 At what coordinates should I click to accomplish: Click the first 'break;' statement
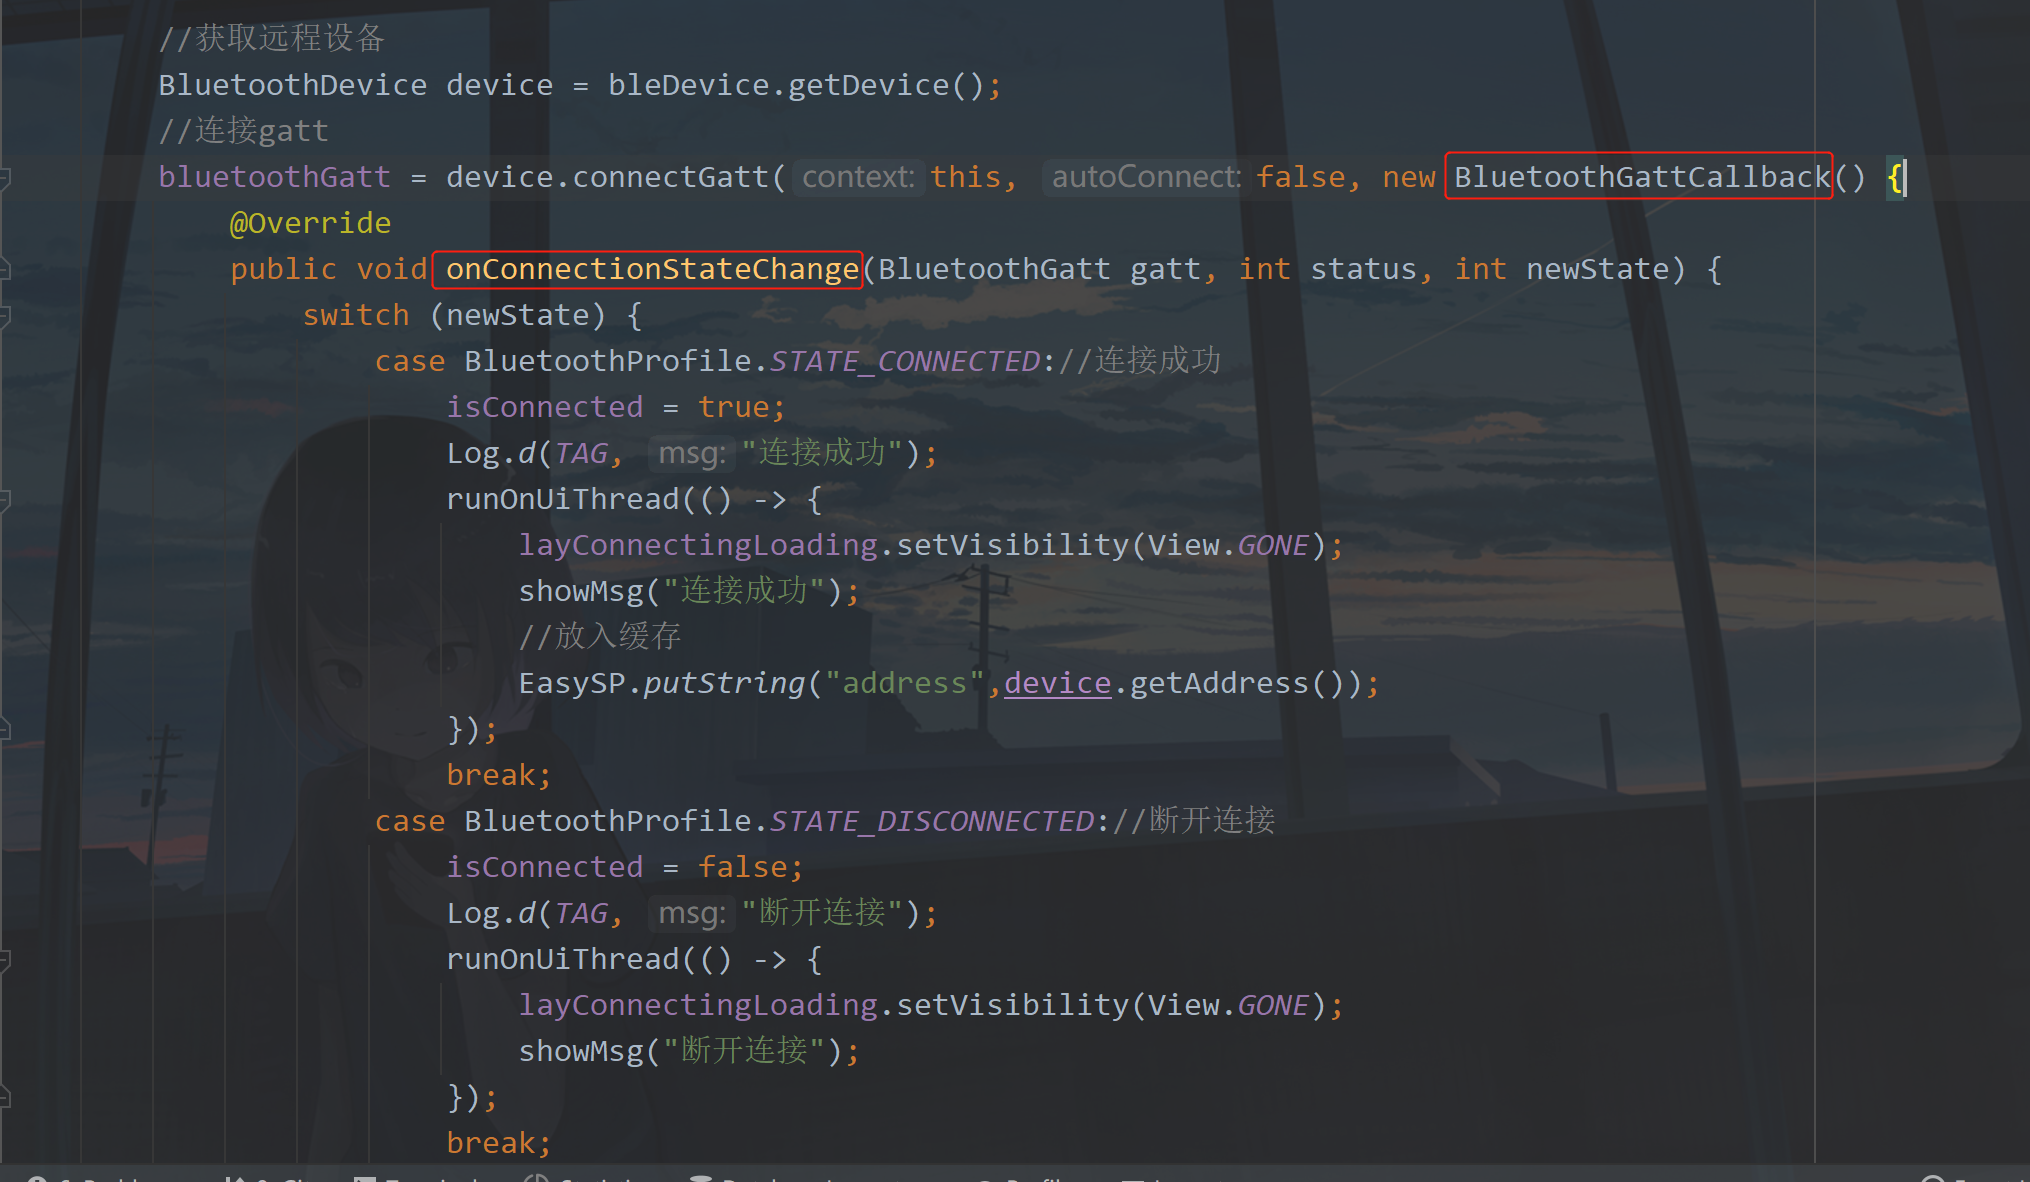click(499, 775)
